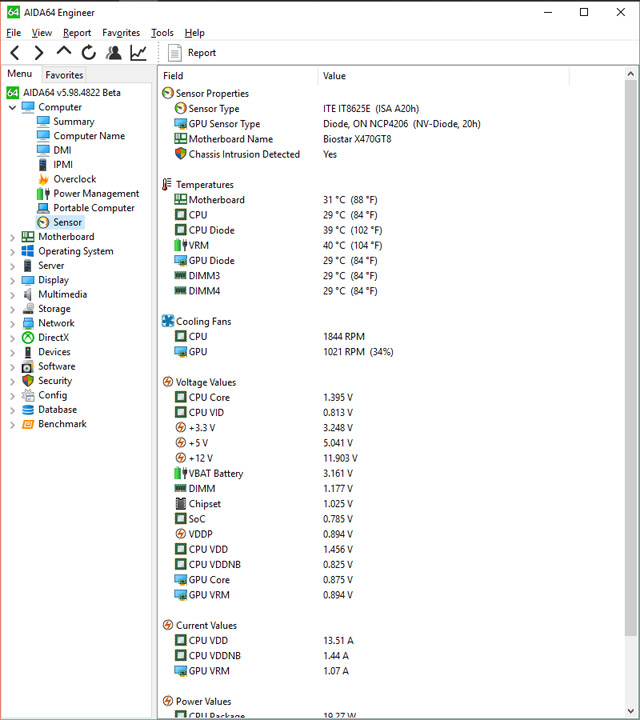Select DMI tree item
Screen dimensions: 640x720
pos(62,150)
